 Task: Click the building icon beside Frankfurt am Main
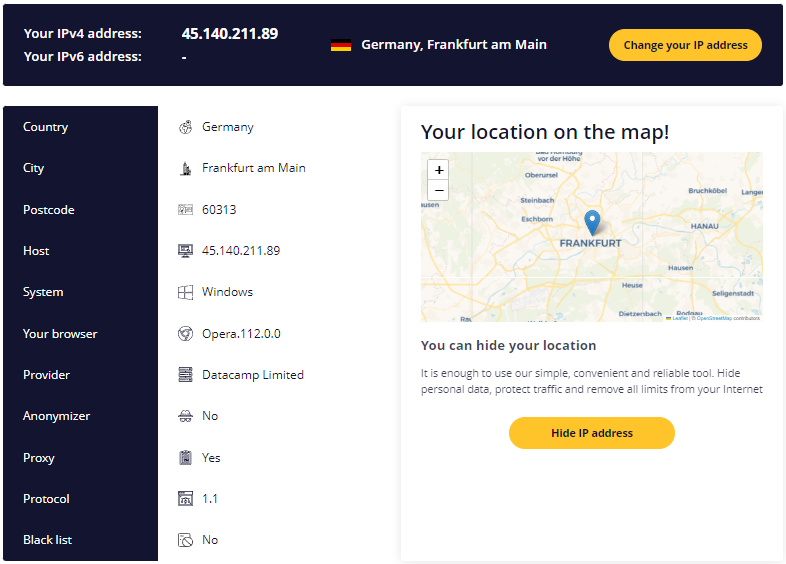point(185,168)
